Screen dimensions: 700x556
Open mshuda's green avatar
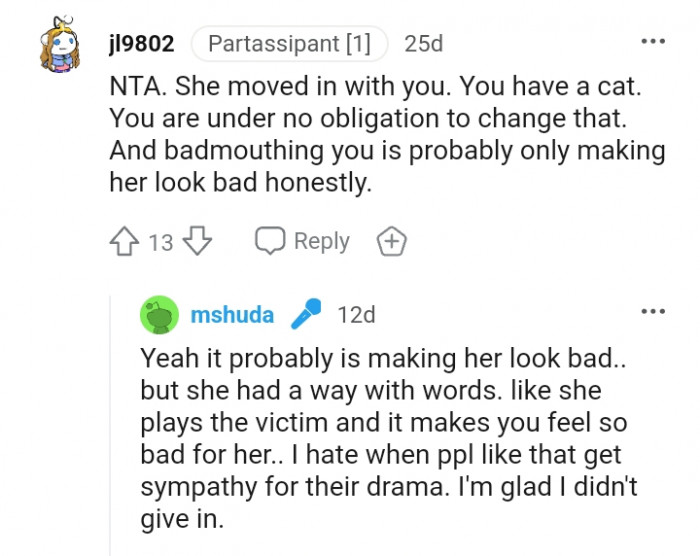point(160,315)
